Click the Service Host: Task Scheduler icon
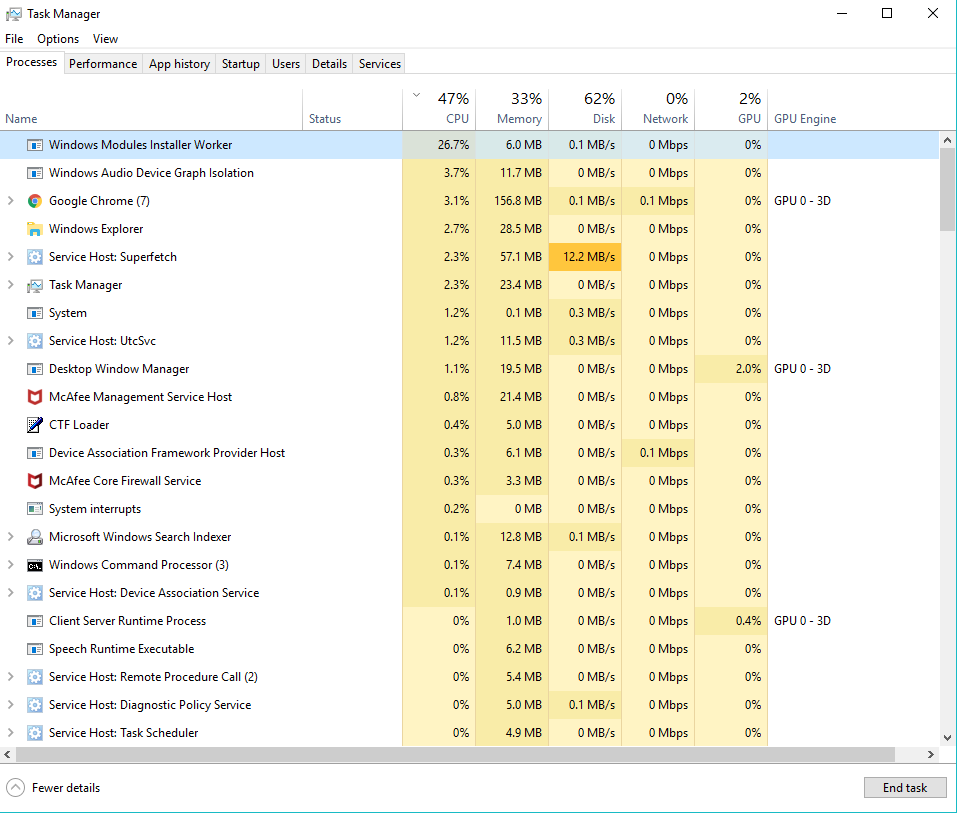957x813 pixels. click(35, 733)
